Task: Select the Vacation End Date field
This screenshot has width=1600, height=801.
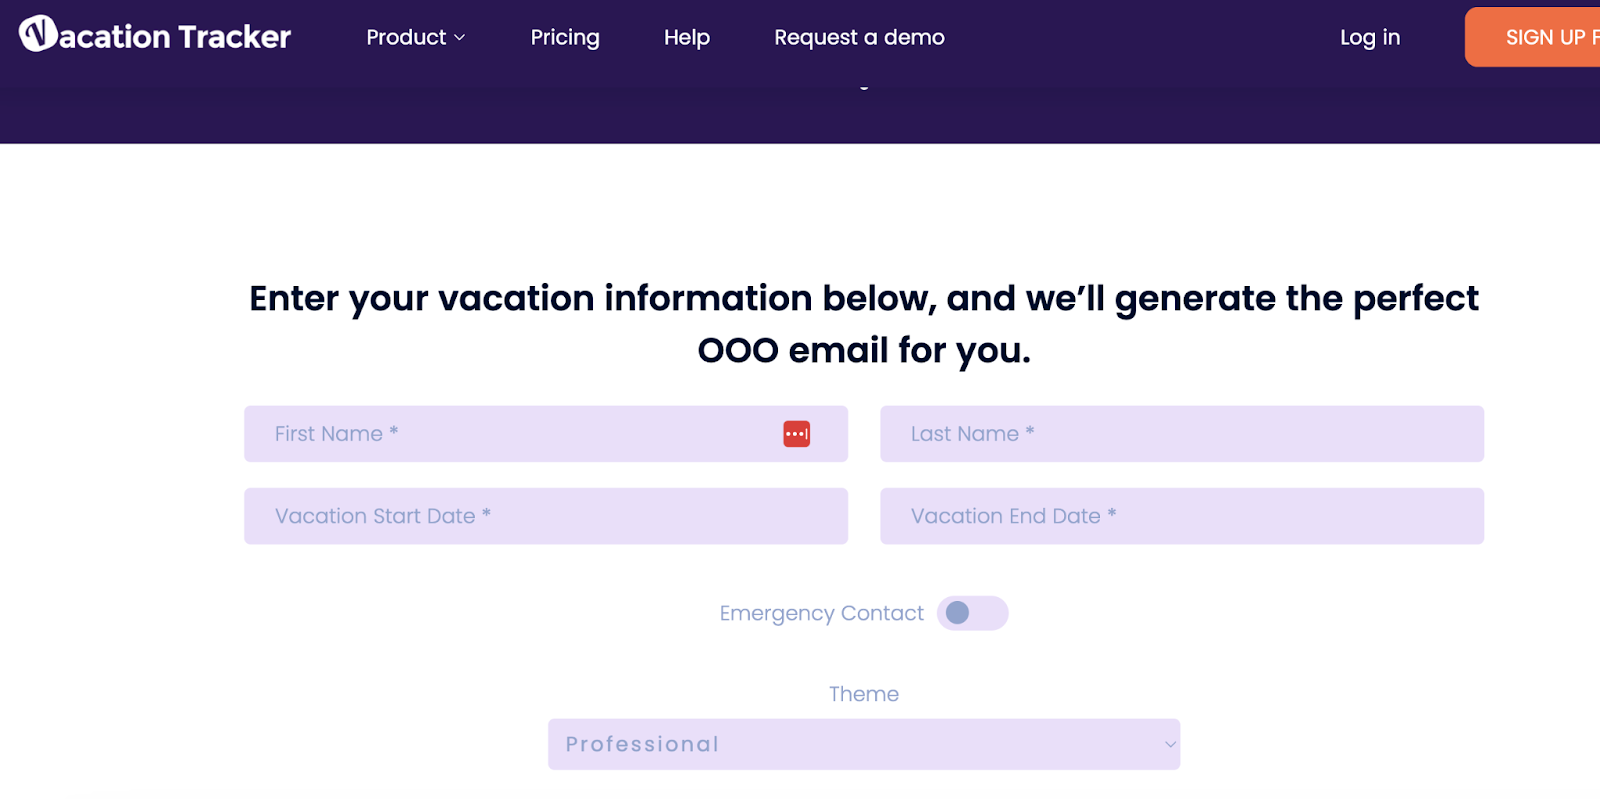Action: tap(1181, 515)
